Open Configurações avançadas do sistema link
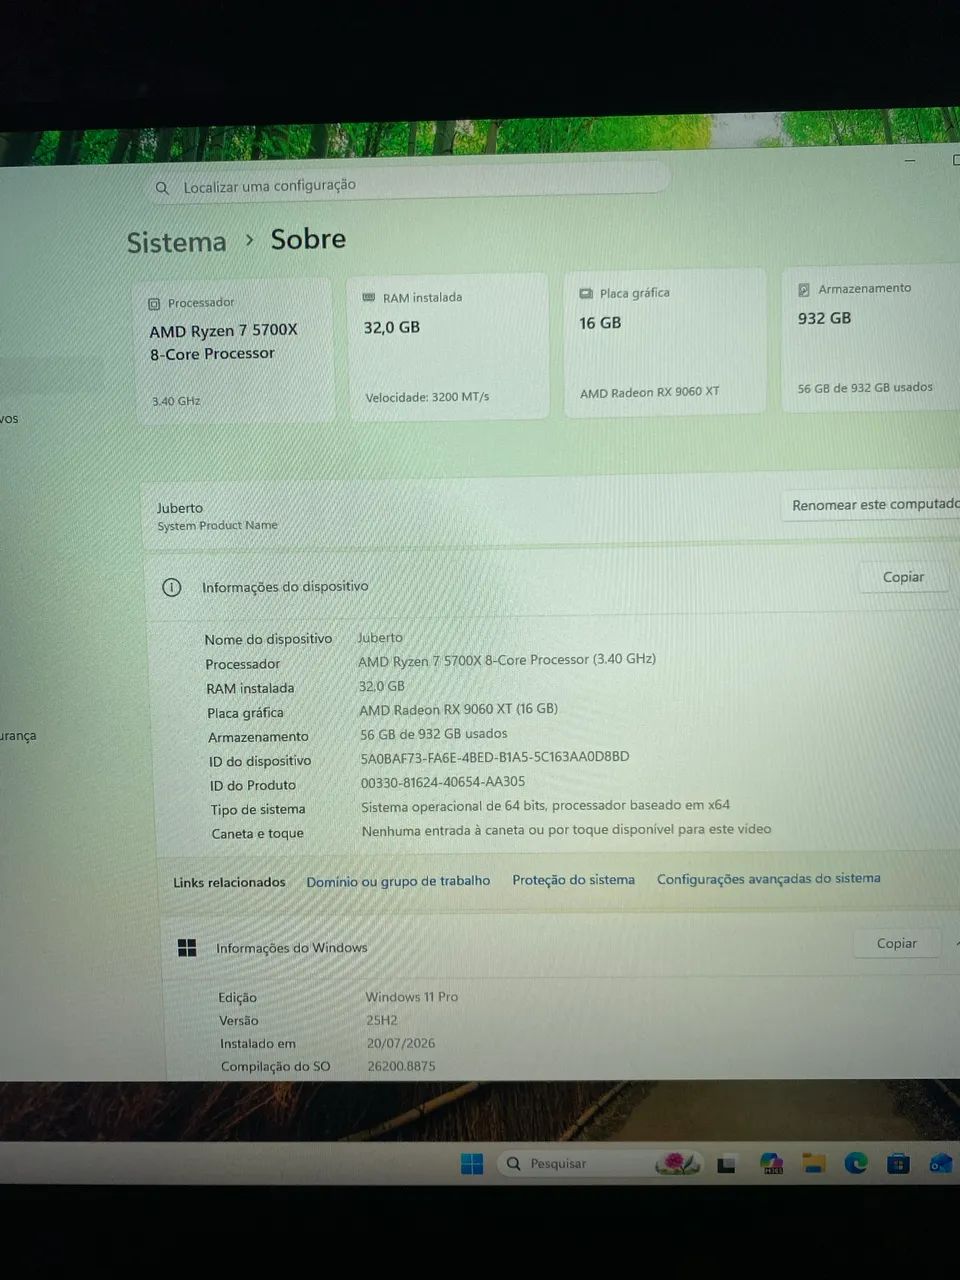This screenshot has height=1280, width=960. tap(768, 879)
